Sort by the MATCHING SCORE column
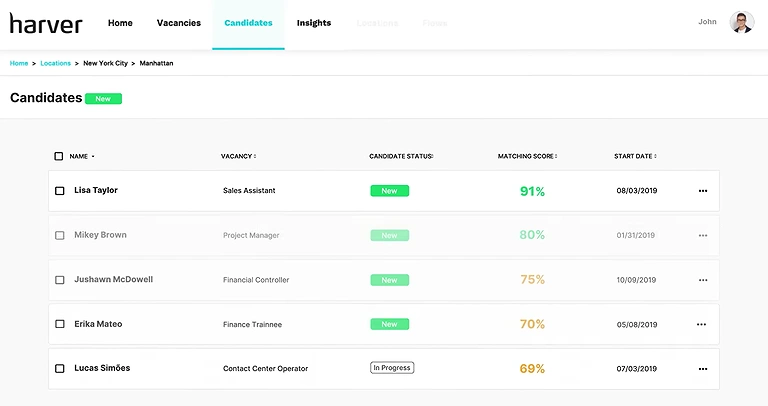 point(528,156)
